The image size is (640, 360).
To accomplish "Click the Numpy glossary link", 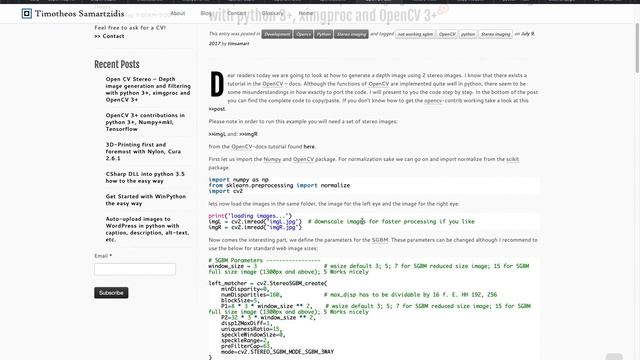I will click(272, 159).
